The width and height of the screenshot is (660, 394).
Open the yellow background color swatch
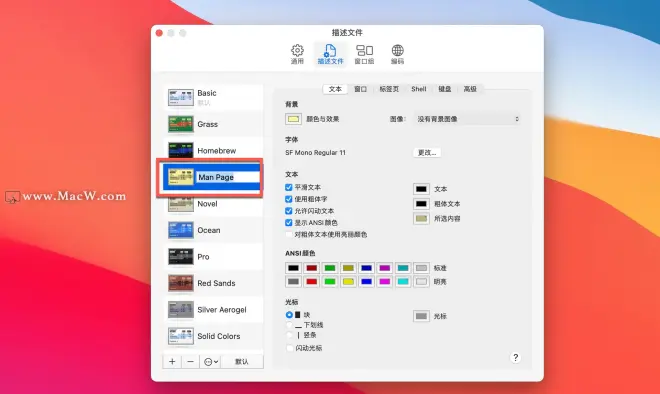[x=293, y=119]
